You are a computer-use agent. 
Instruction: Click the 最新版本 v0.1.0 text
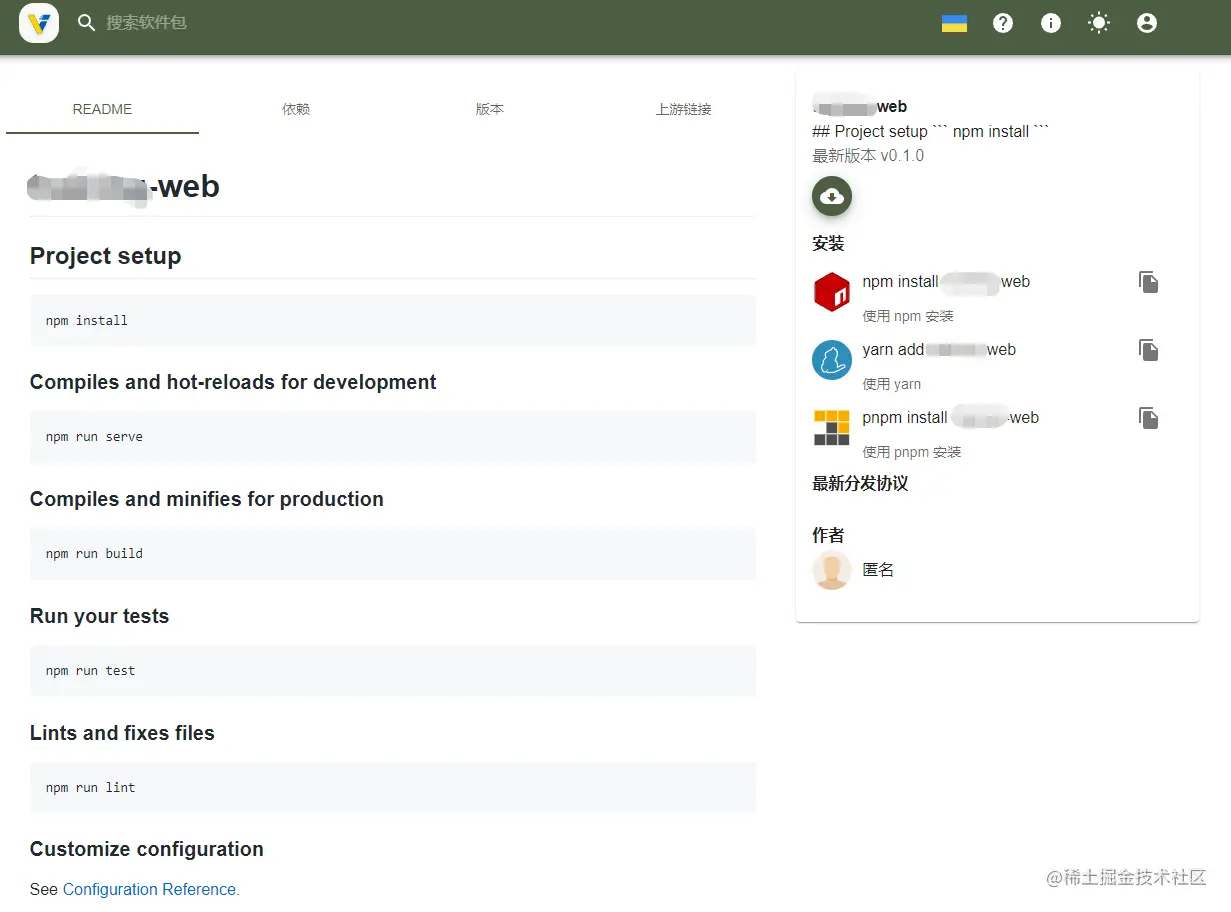868,156
